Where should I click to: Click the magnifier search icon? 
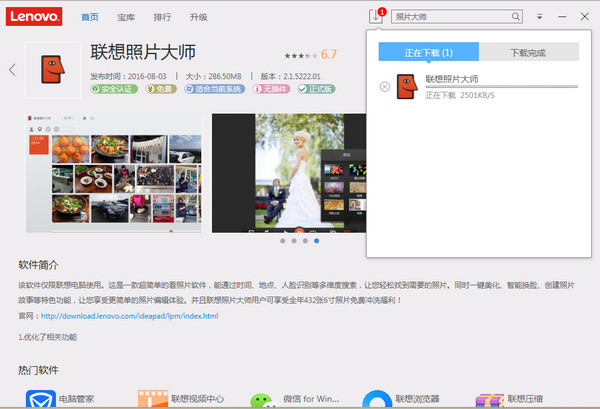(516, 16)
